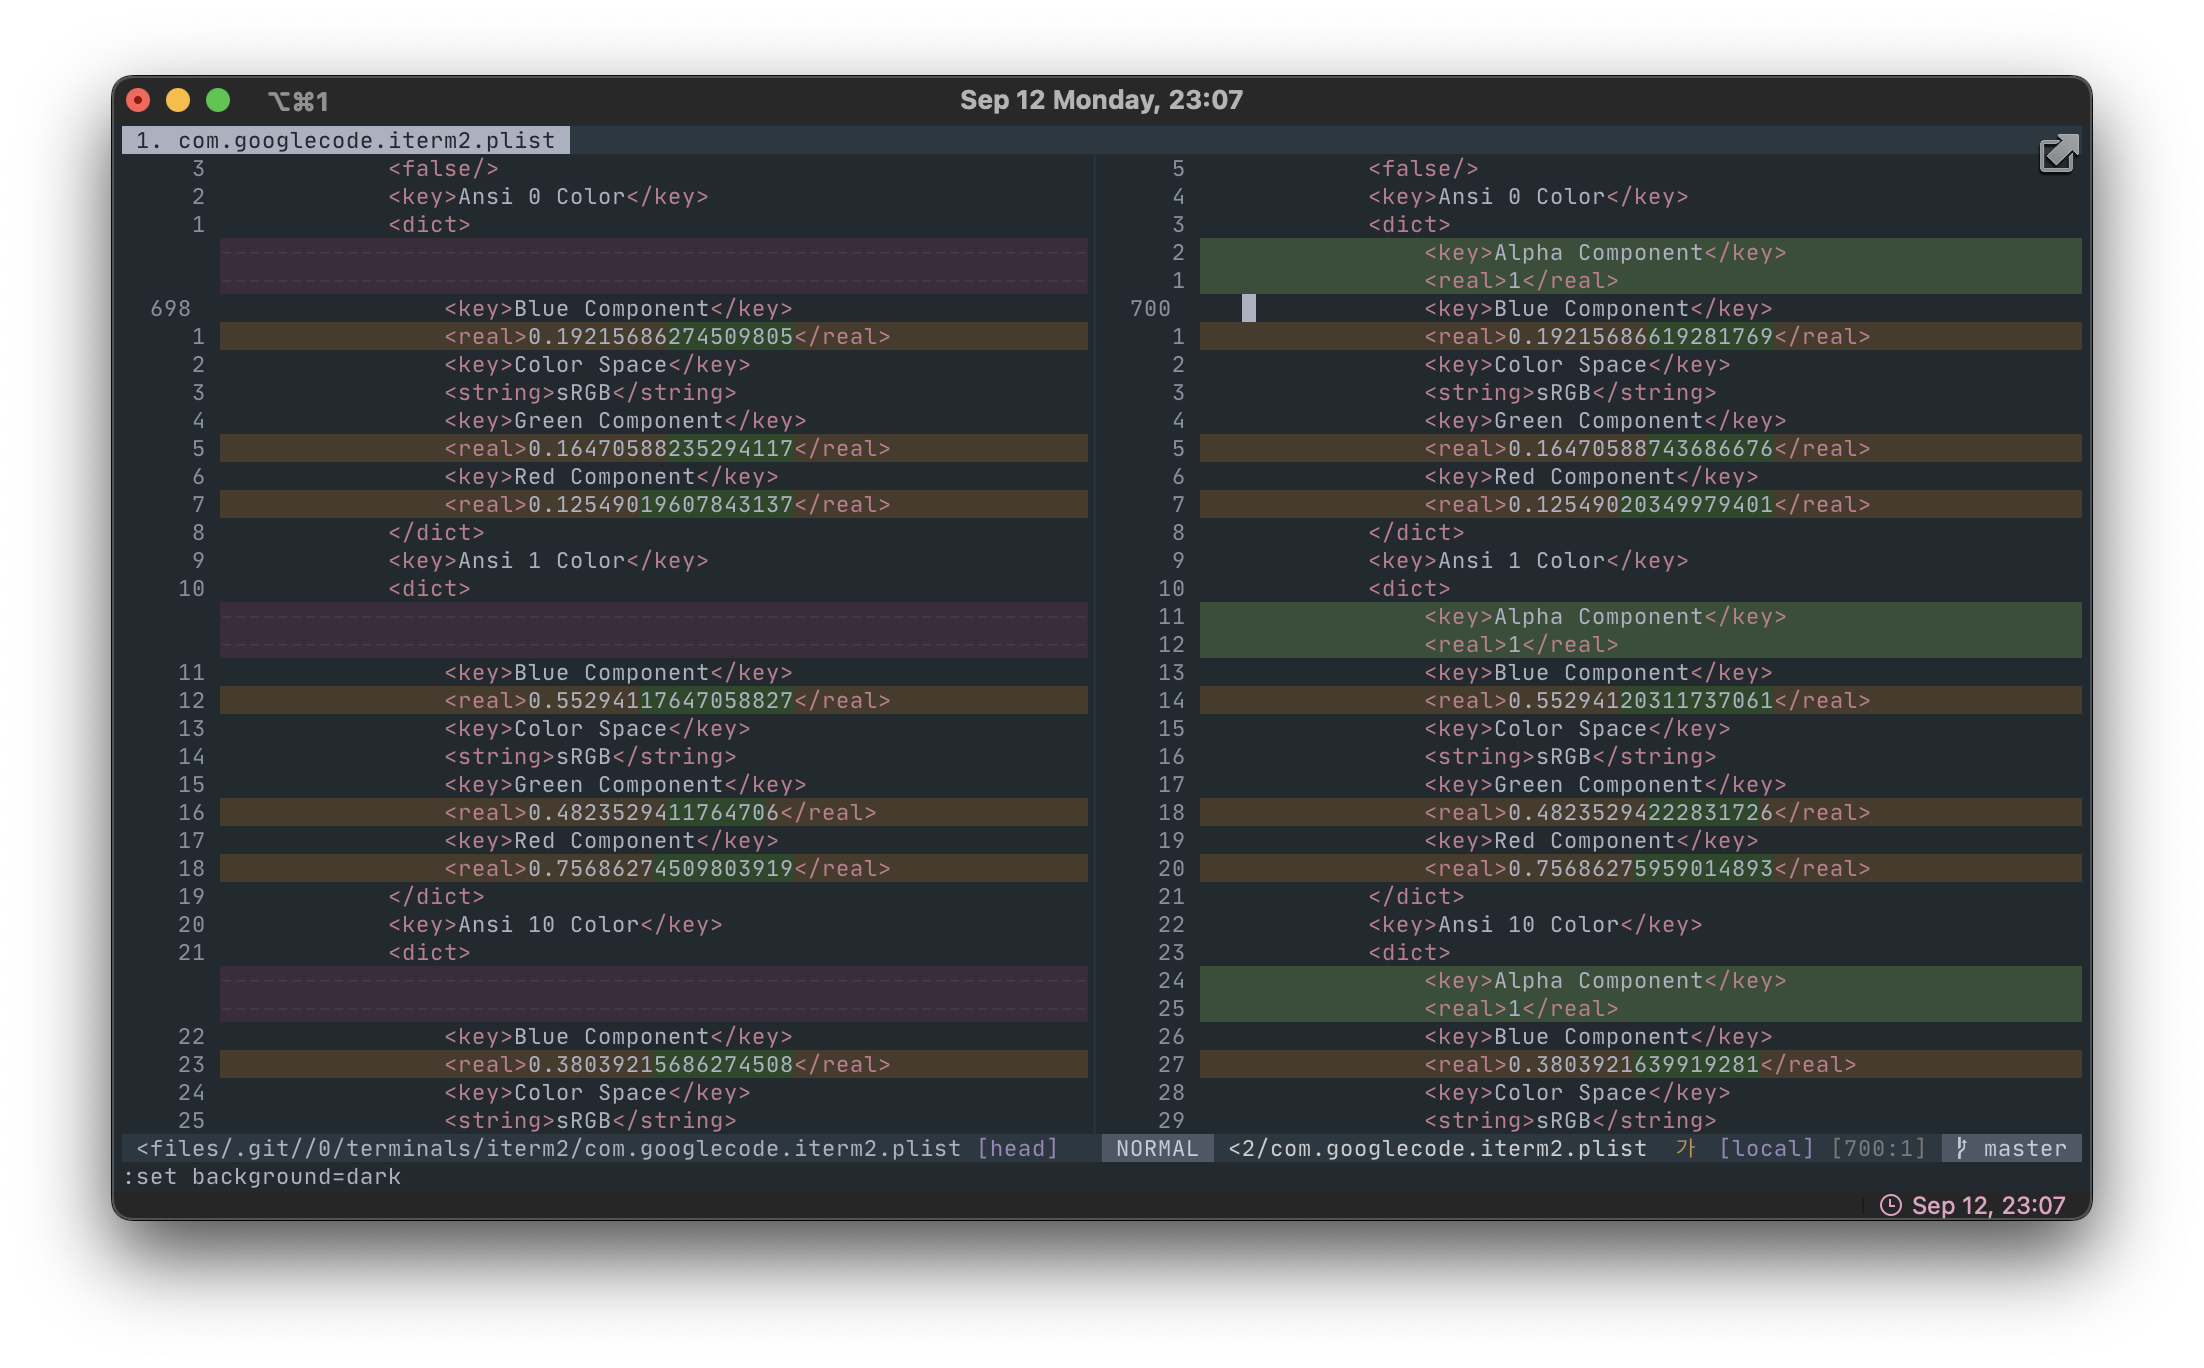Click 'Red Component' on right pane line 19

(1584, 840)
